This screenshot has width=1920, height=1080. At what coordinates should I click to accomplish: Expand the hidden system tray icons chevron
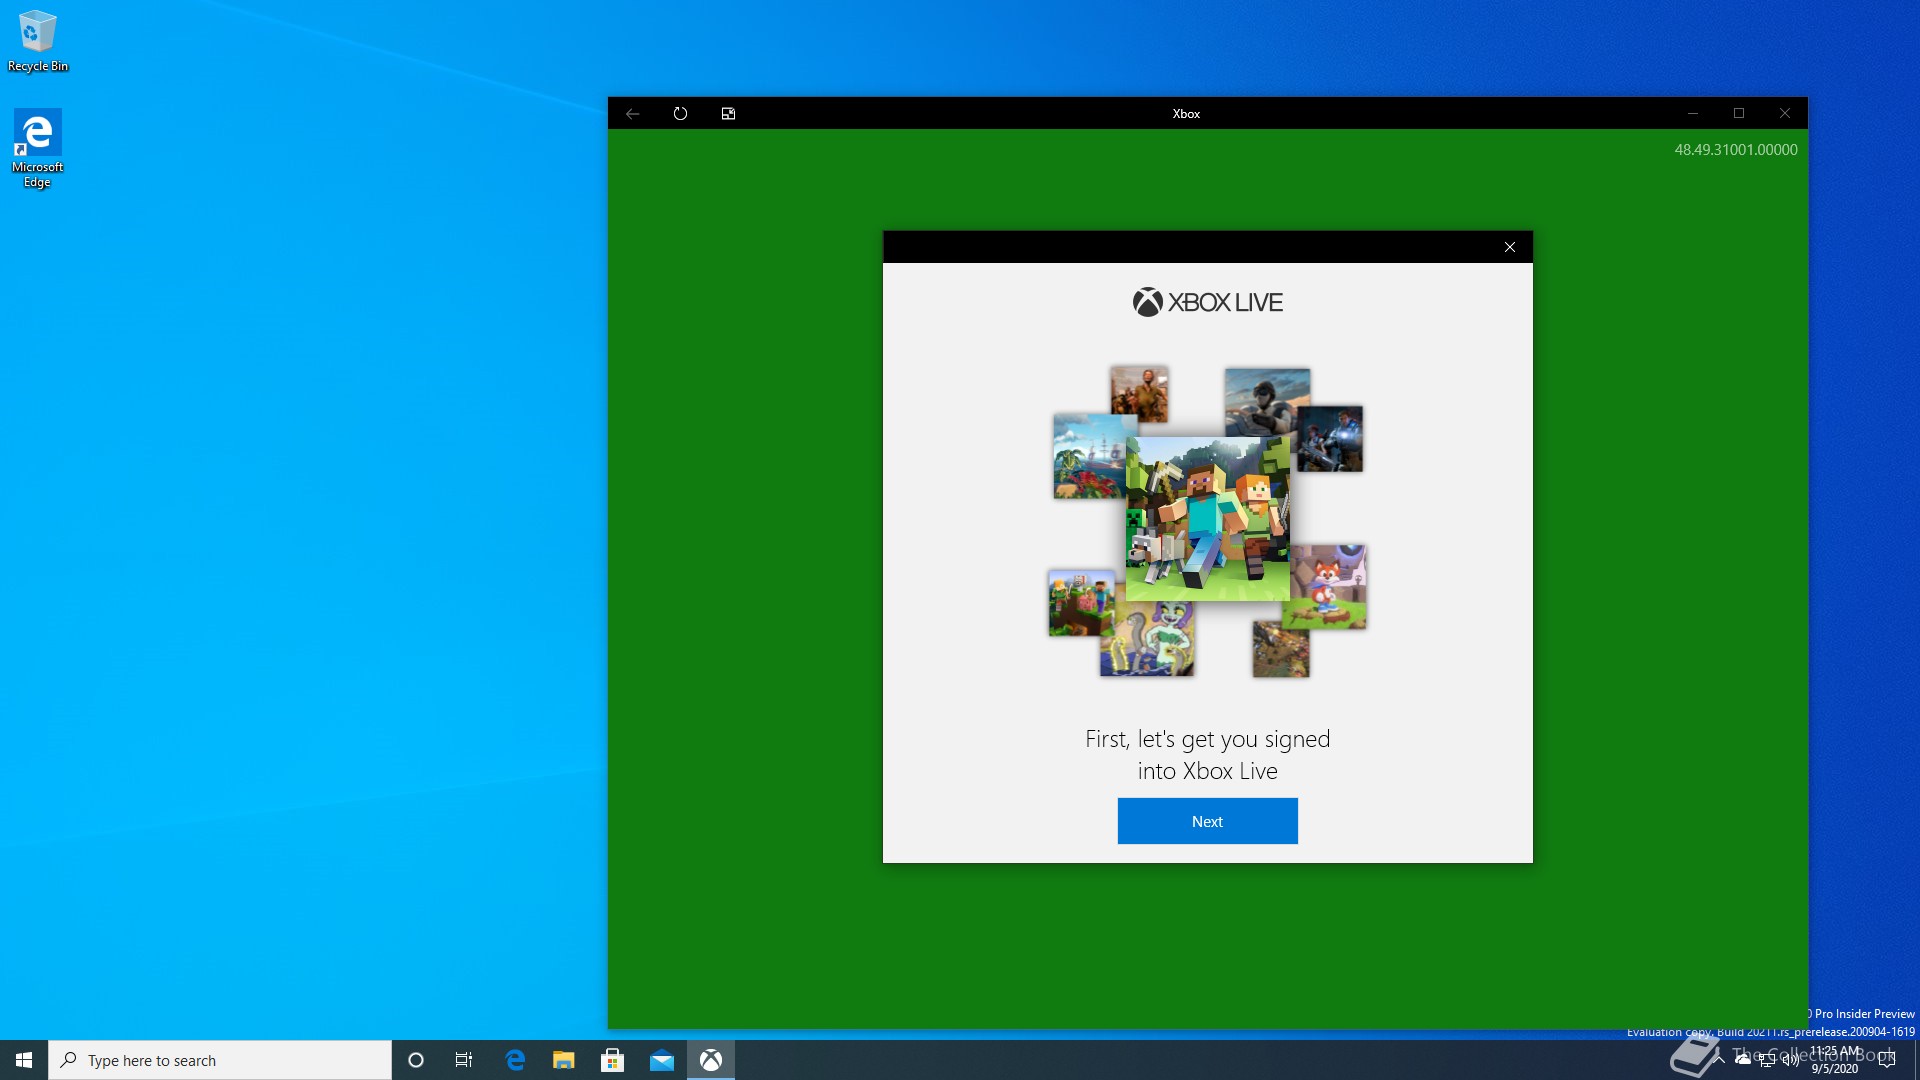tap(1719, 1059)
